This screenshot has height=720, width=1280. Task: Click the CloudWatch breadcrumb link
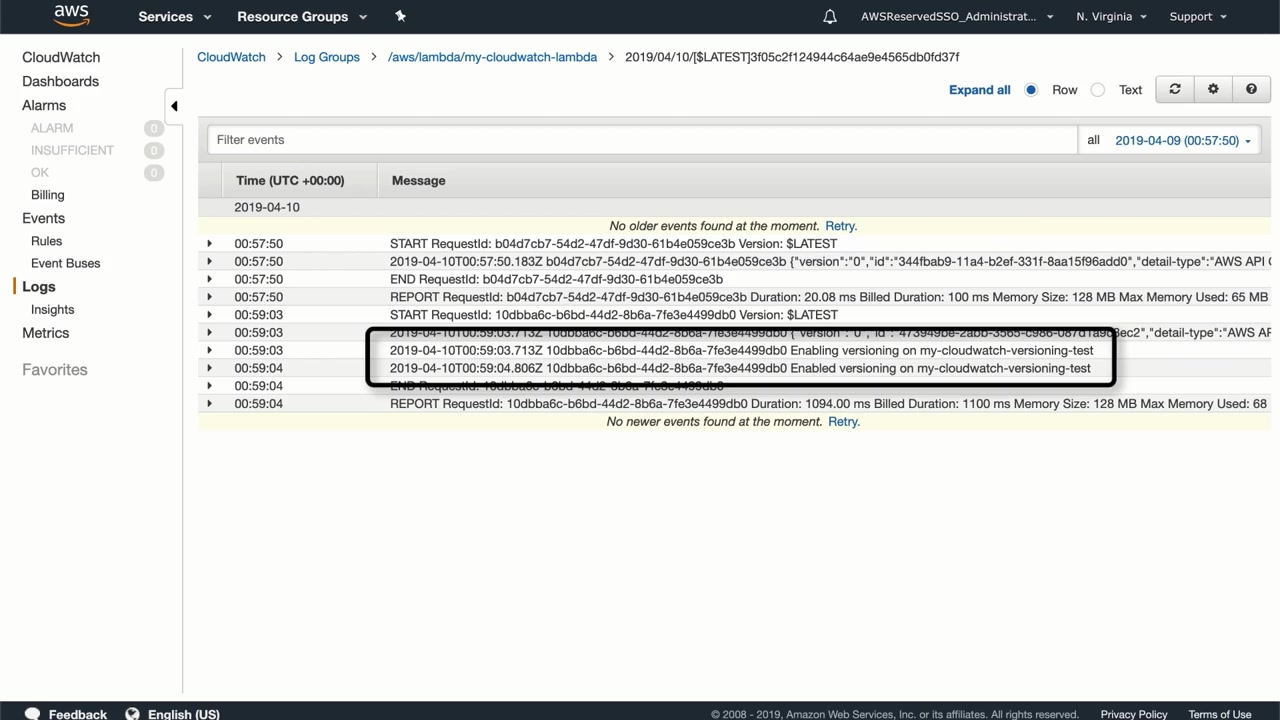coord(231,57)
